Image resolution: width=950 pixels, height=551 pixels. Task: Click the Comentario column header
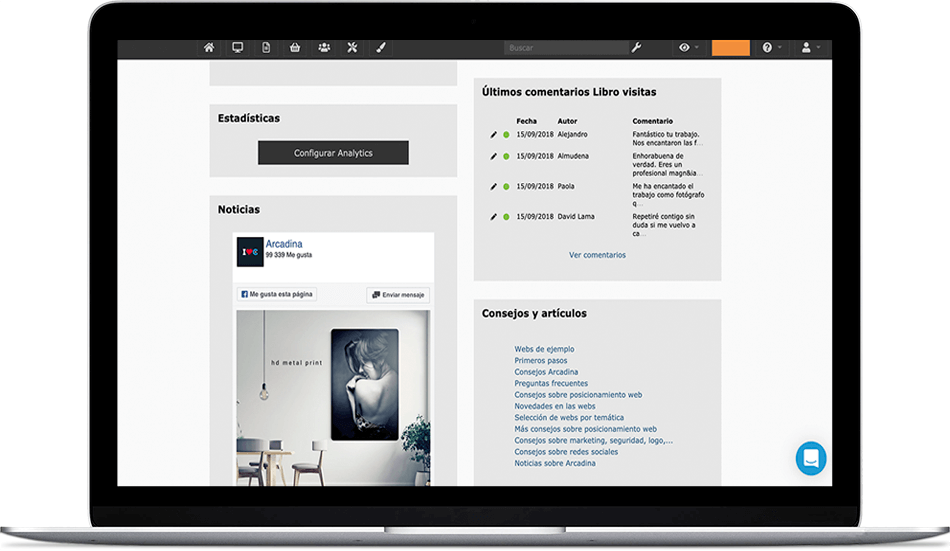click(x=653, y=121)
